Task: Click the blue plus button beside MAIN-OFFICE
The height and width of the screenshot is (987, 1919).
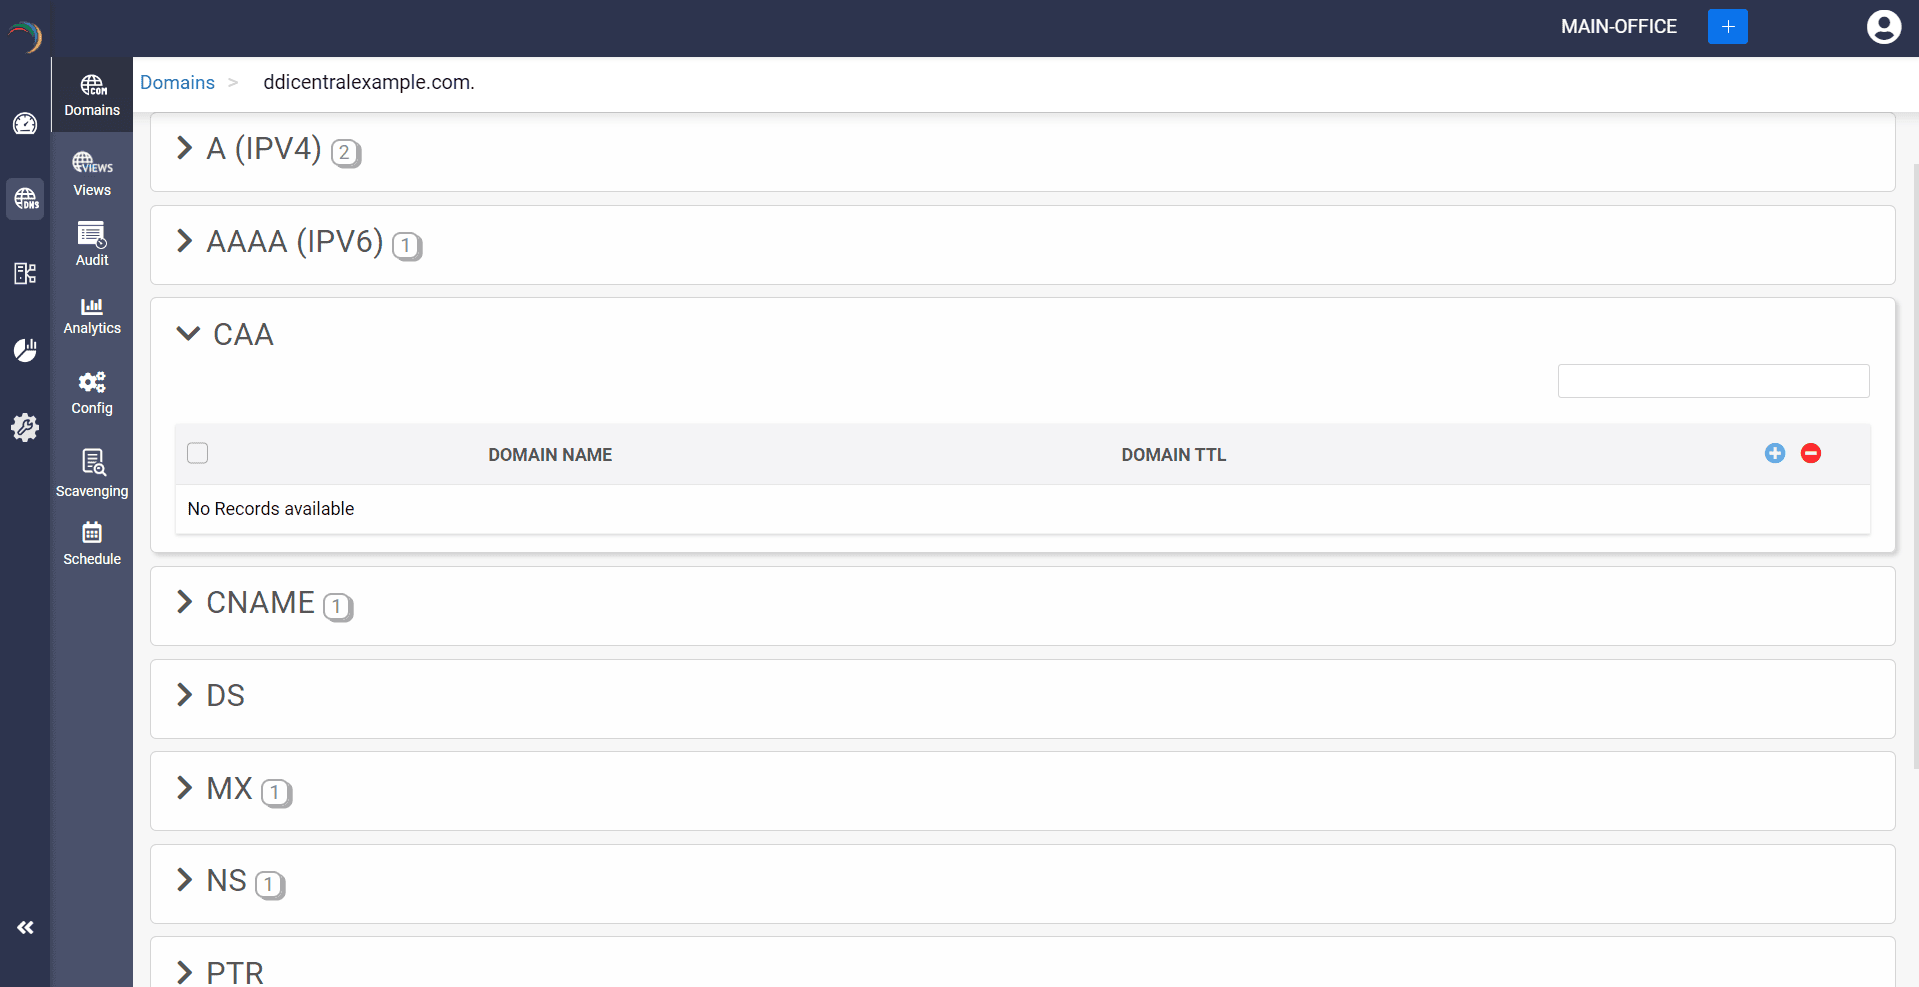Action: coord(1728,27)
